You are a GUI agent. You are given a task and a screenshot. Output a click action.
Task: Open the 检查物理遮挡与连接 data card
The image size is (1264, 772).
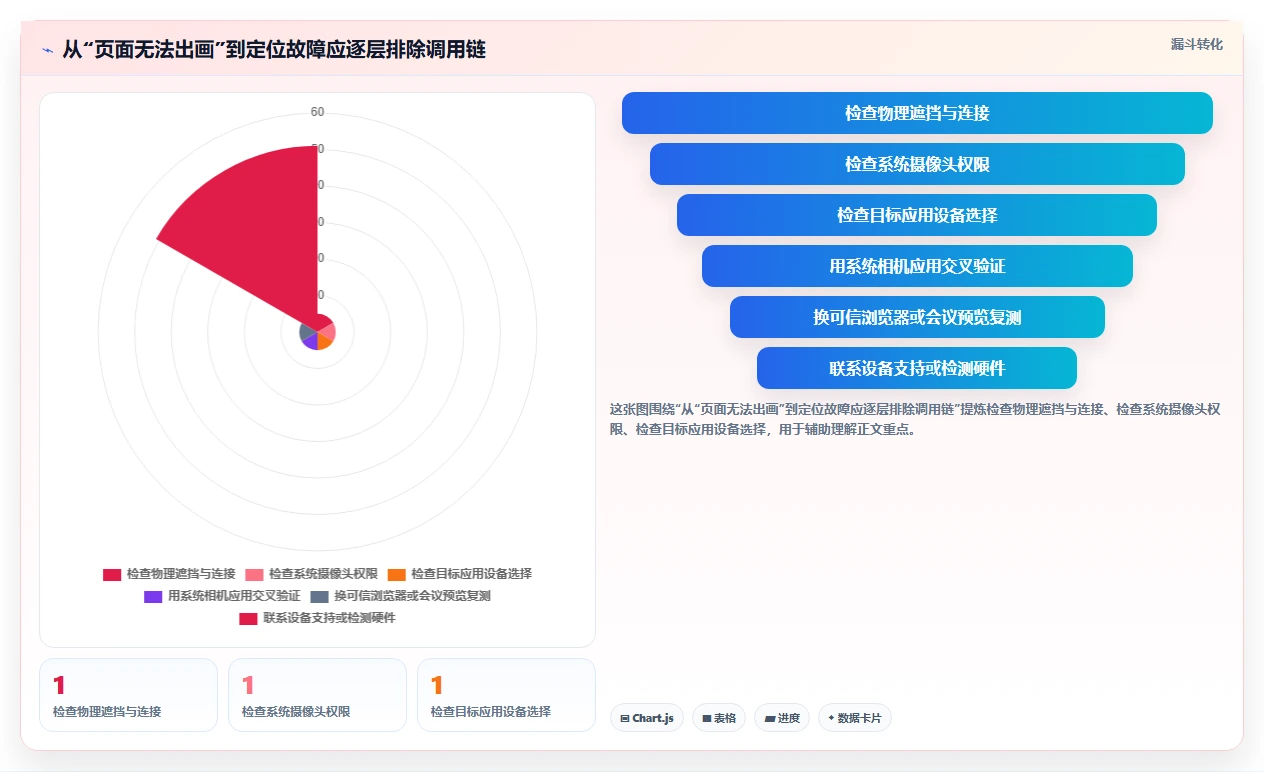click(128, 695)
